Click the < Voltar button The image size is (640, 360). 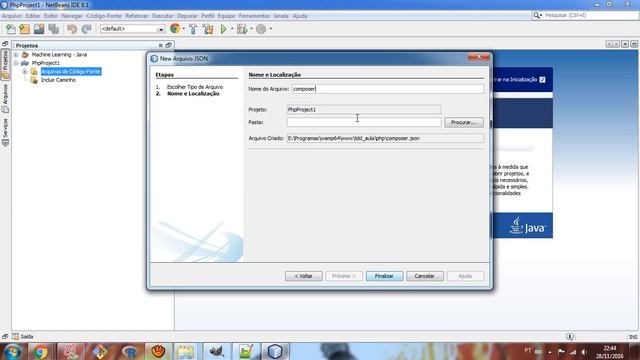pos(304,276)
